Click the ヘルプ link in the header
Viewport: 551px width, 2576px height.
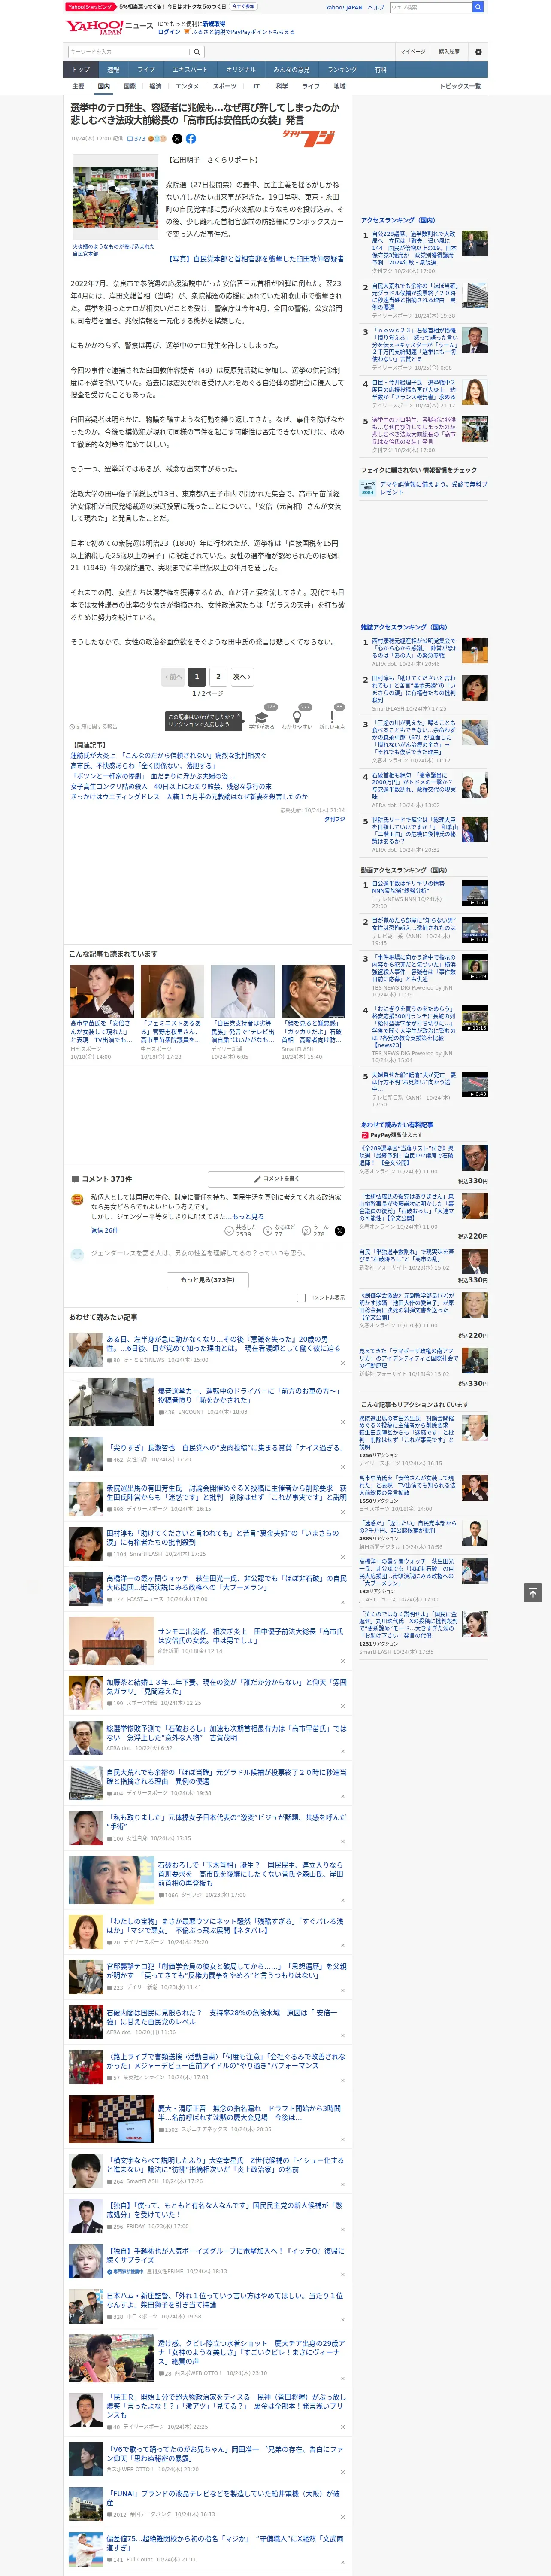(x=376, y=7)
